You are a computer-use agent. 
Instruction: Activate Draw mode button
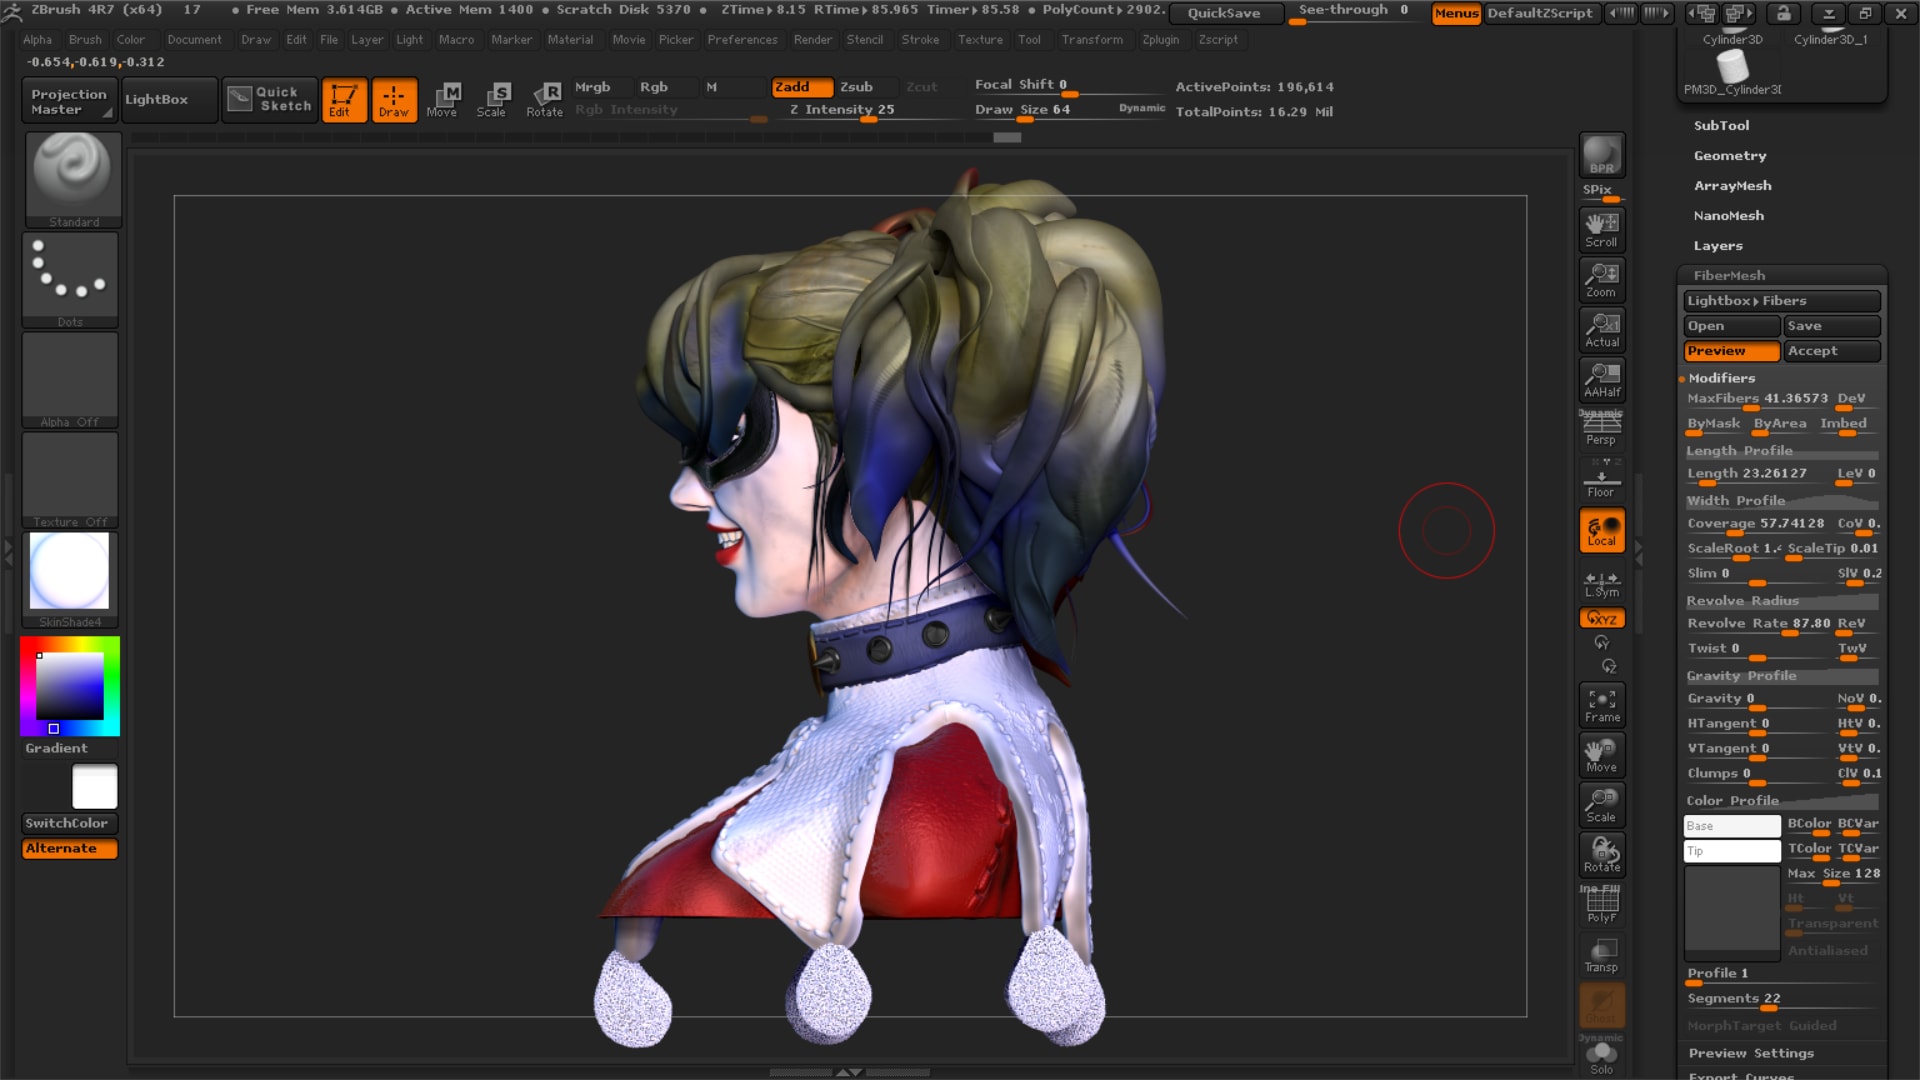[x=393, y=100]
